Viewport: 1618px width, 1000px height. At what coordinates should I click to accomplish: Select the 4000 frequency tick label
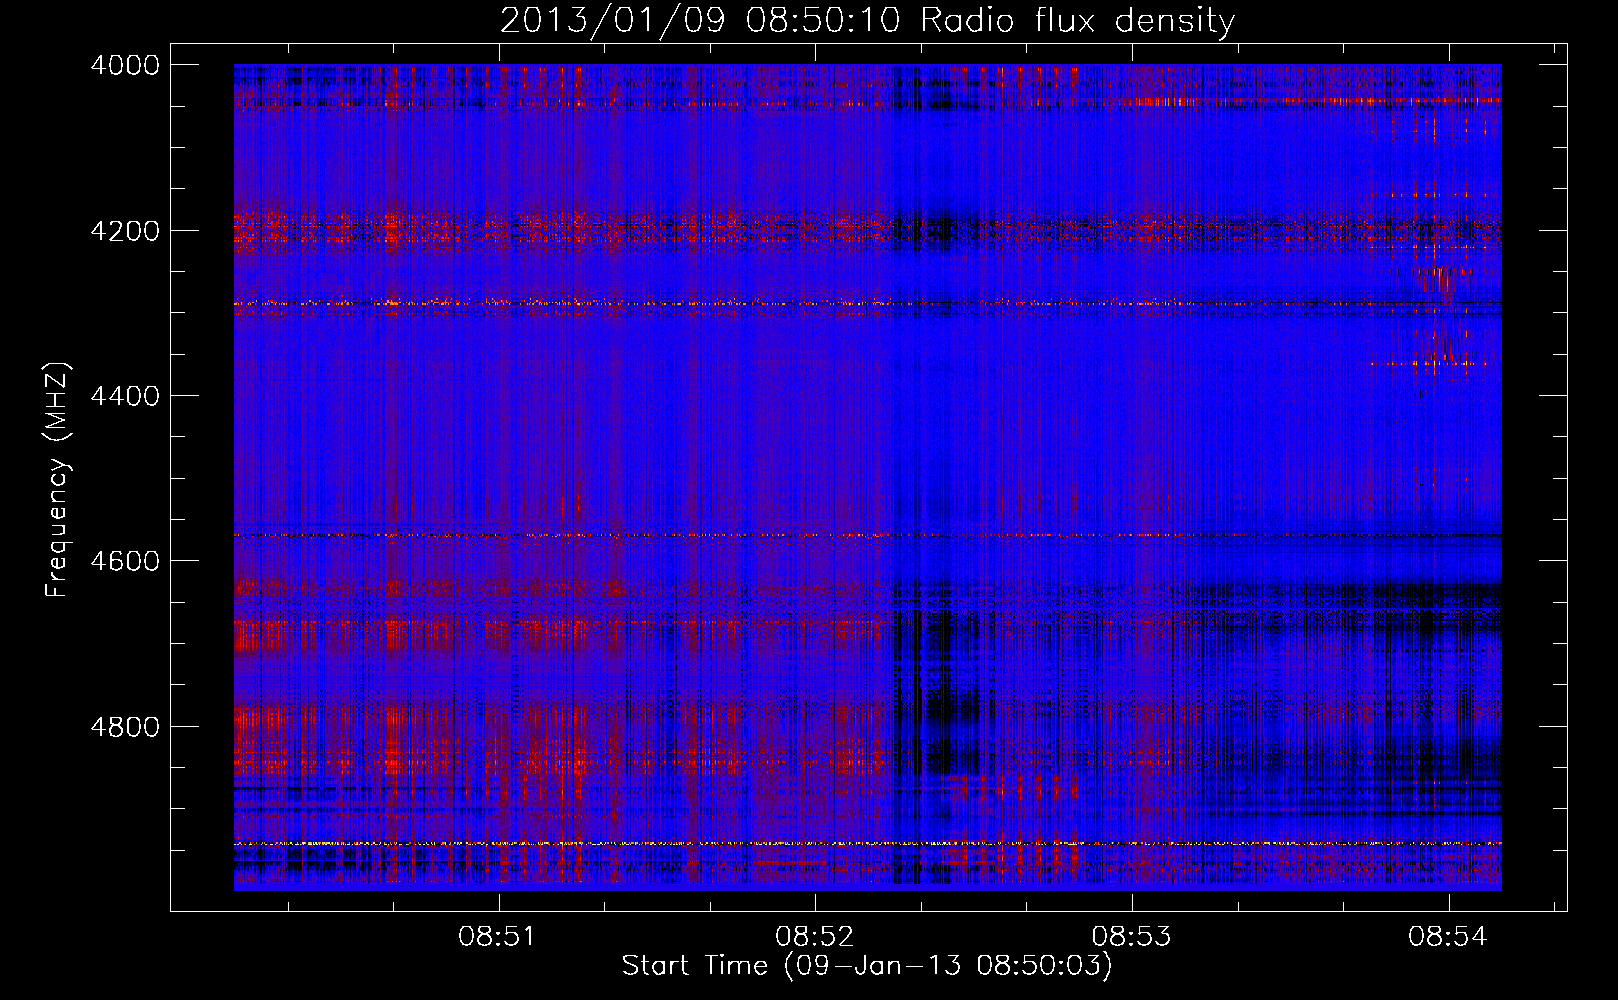(125, 65)
